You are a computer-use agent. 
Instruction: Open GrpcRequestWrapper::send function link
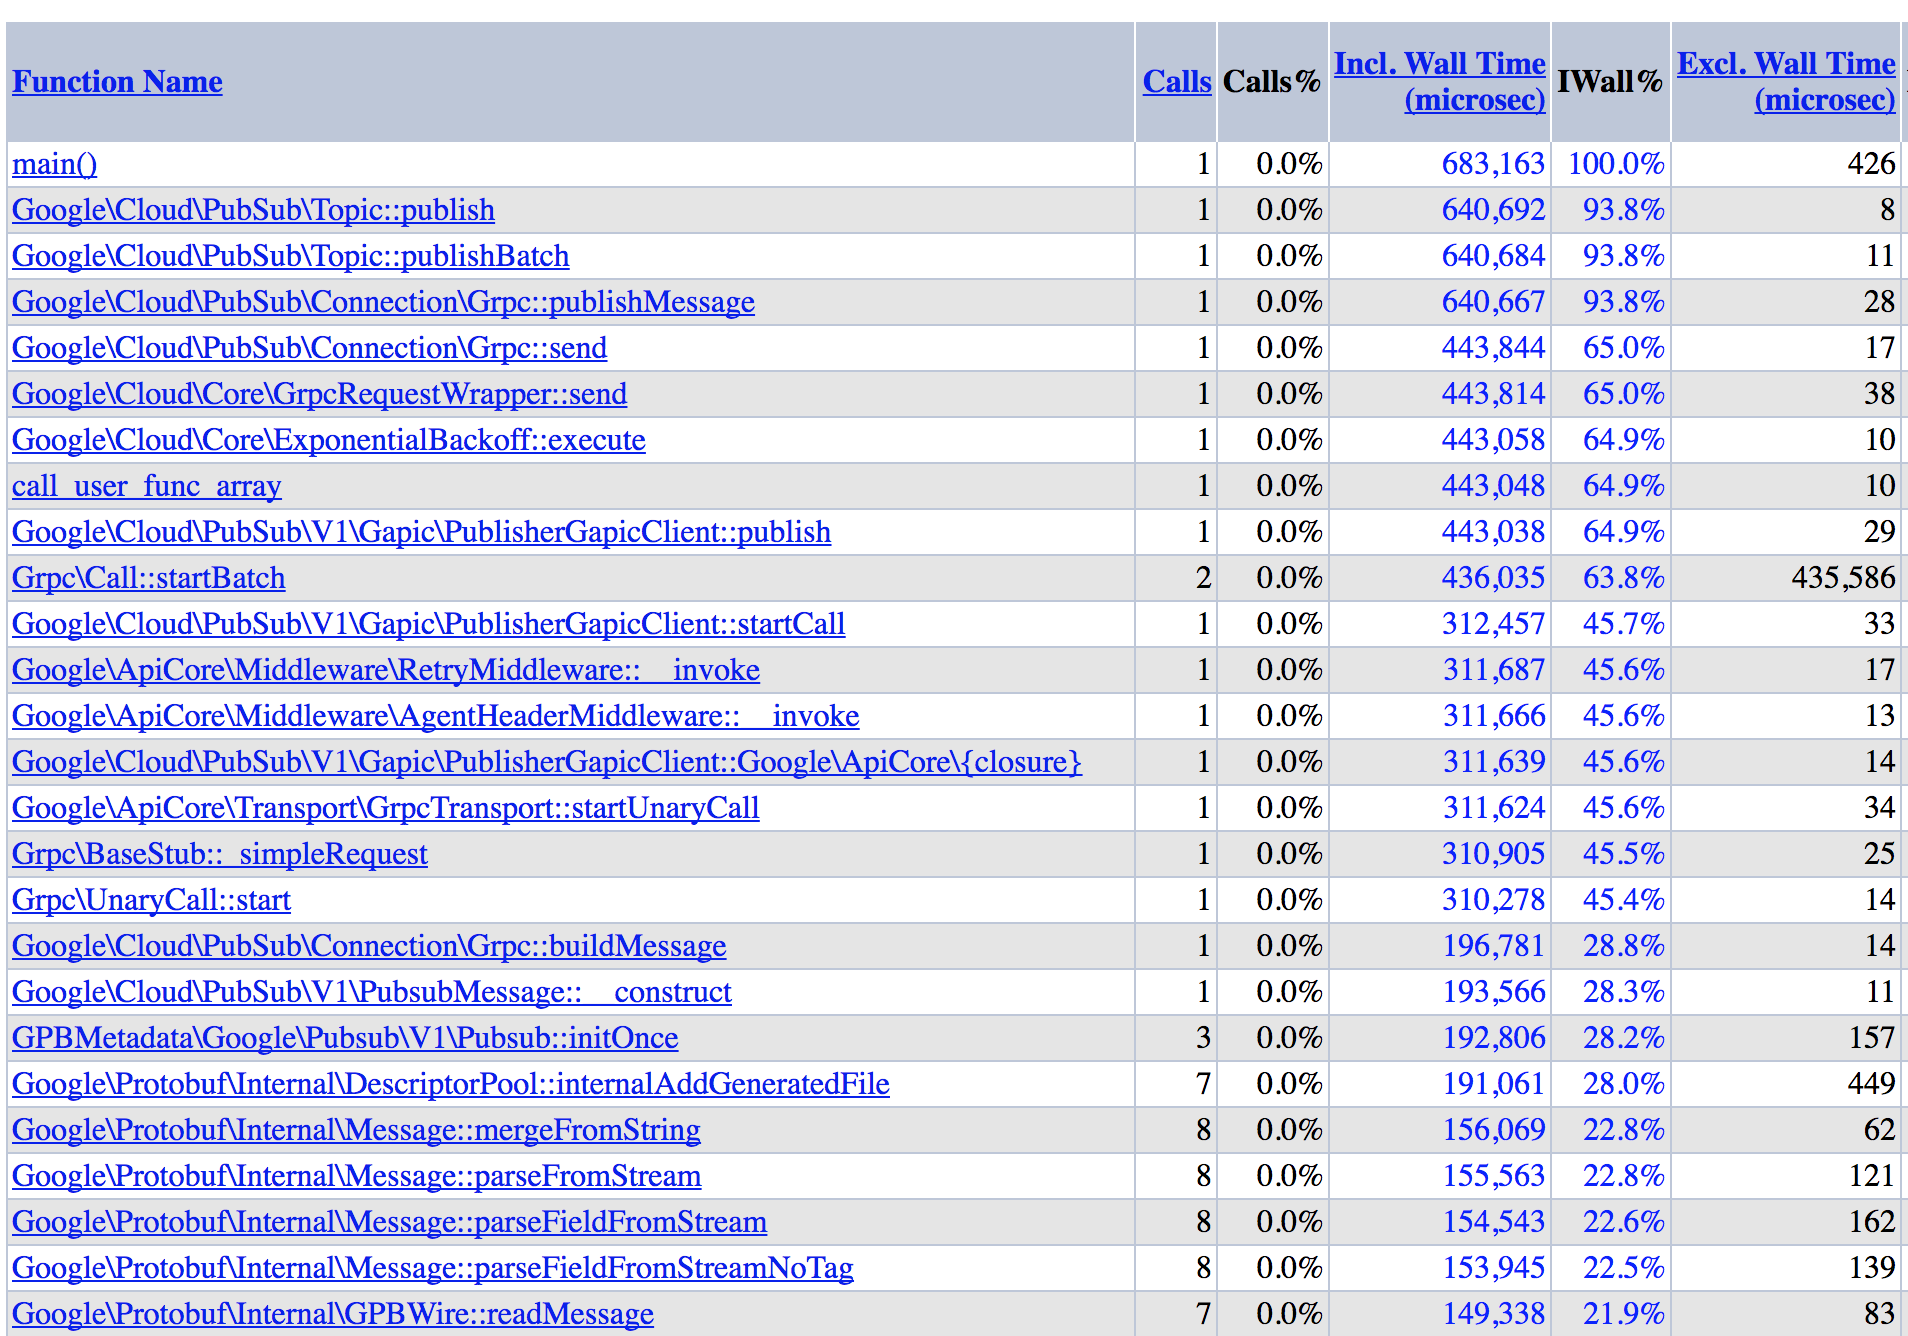319,394
